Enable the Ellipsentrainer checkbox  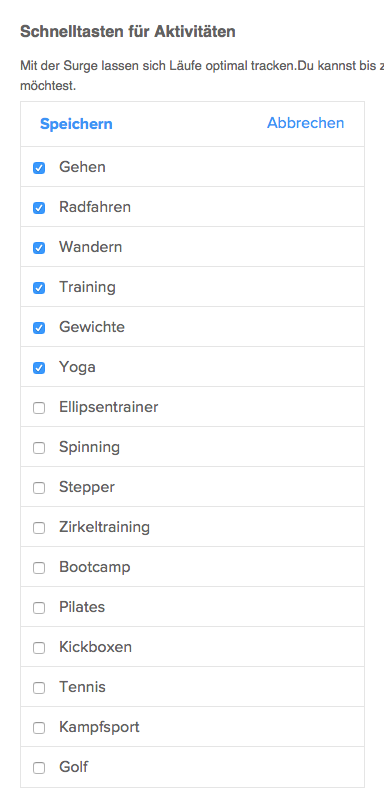click(39, 408)
